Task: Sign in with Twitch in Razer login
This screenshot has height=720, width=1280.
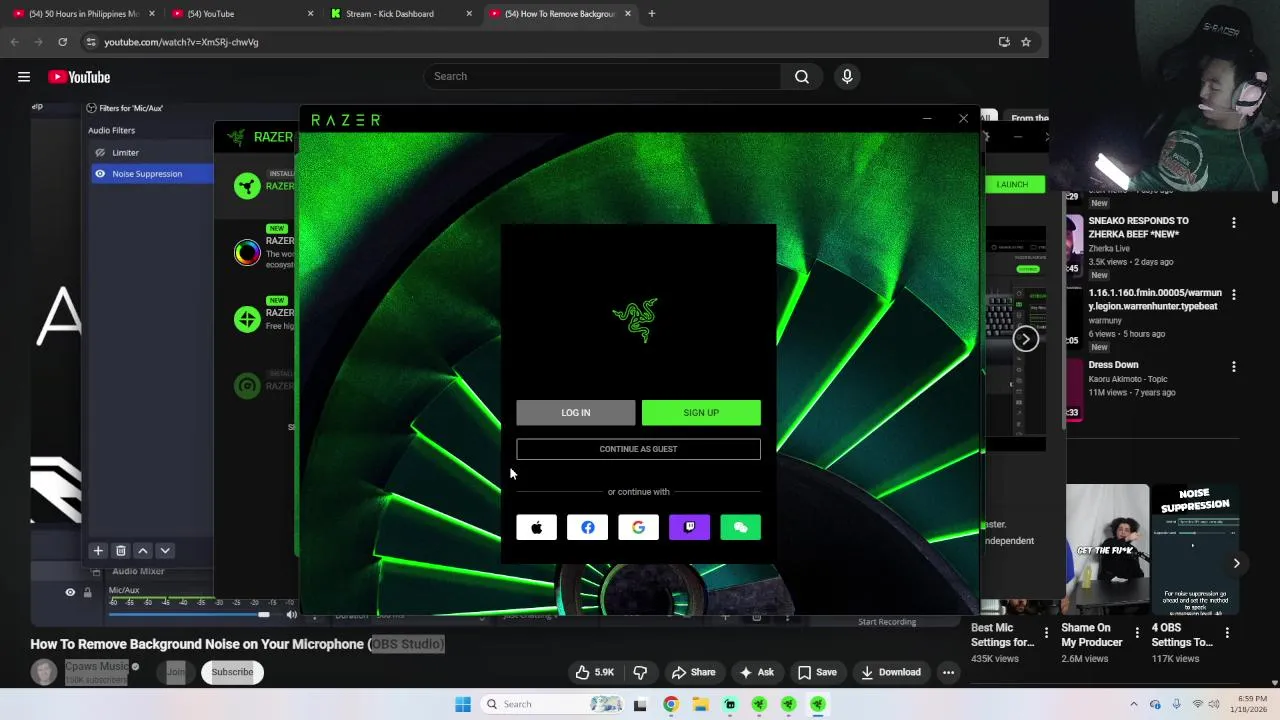Action: (689, 527)
